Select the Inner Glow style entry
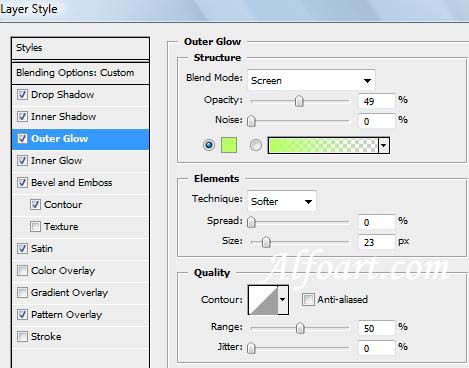Screen dimensions: 469x368 [x=80, y=161]
